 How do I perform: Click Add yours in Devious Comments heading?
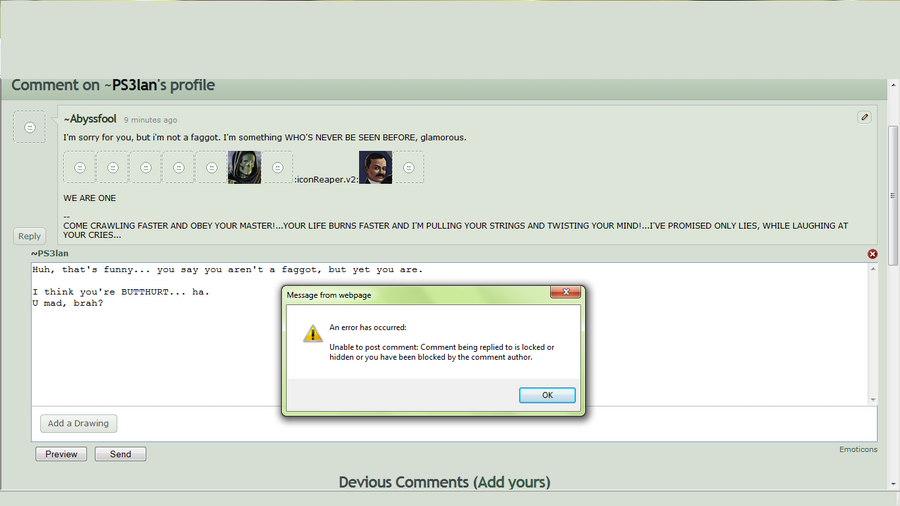513,482
